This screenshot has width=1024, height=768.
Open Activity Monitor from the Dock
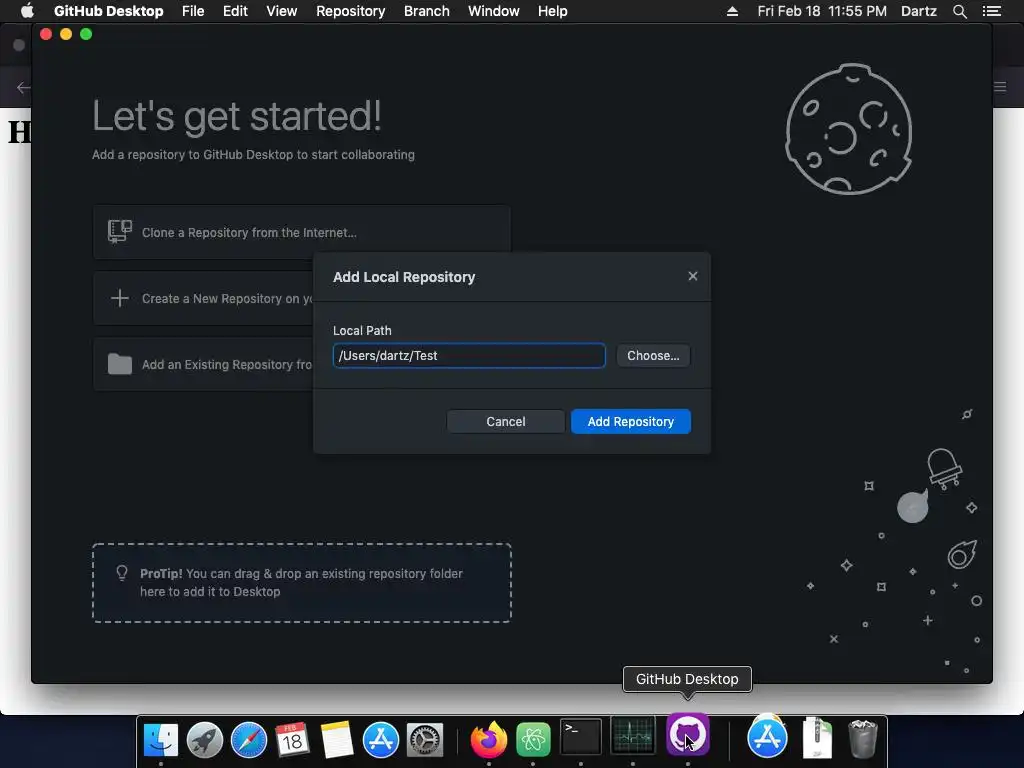(632, 735)
